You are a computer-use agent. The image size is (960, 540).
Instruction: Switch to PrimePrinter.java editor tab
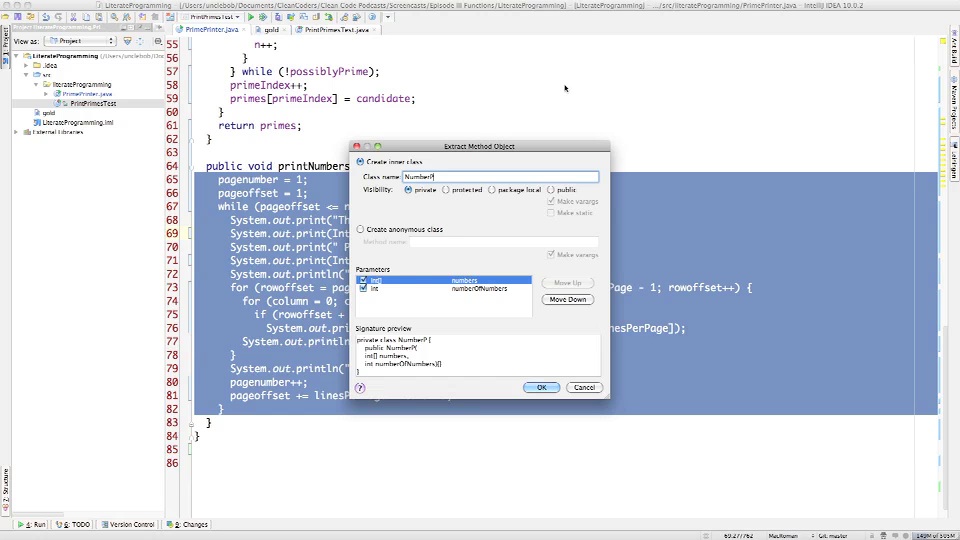point(211,29)
